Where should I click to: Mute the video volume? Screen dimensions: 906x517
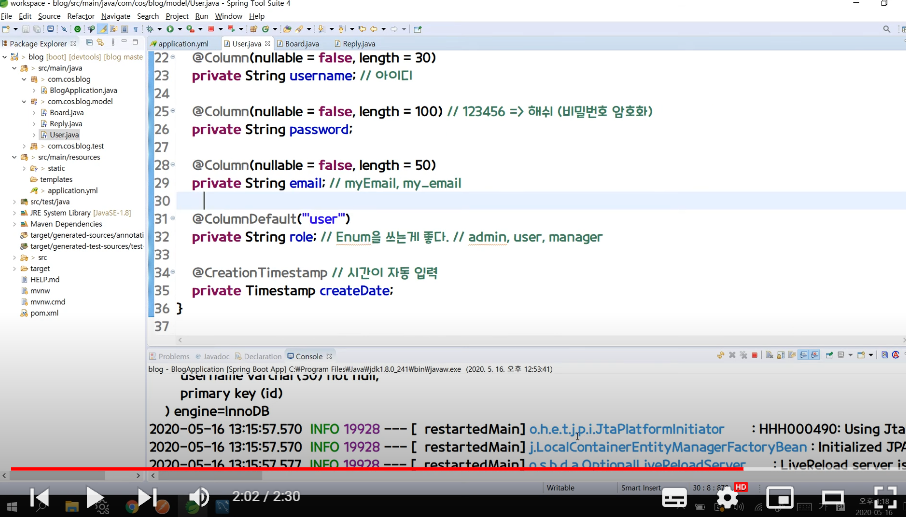point(199,497)
